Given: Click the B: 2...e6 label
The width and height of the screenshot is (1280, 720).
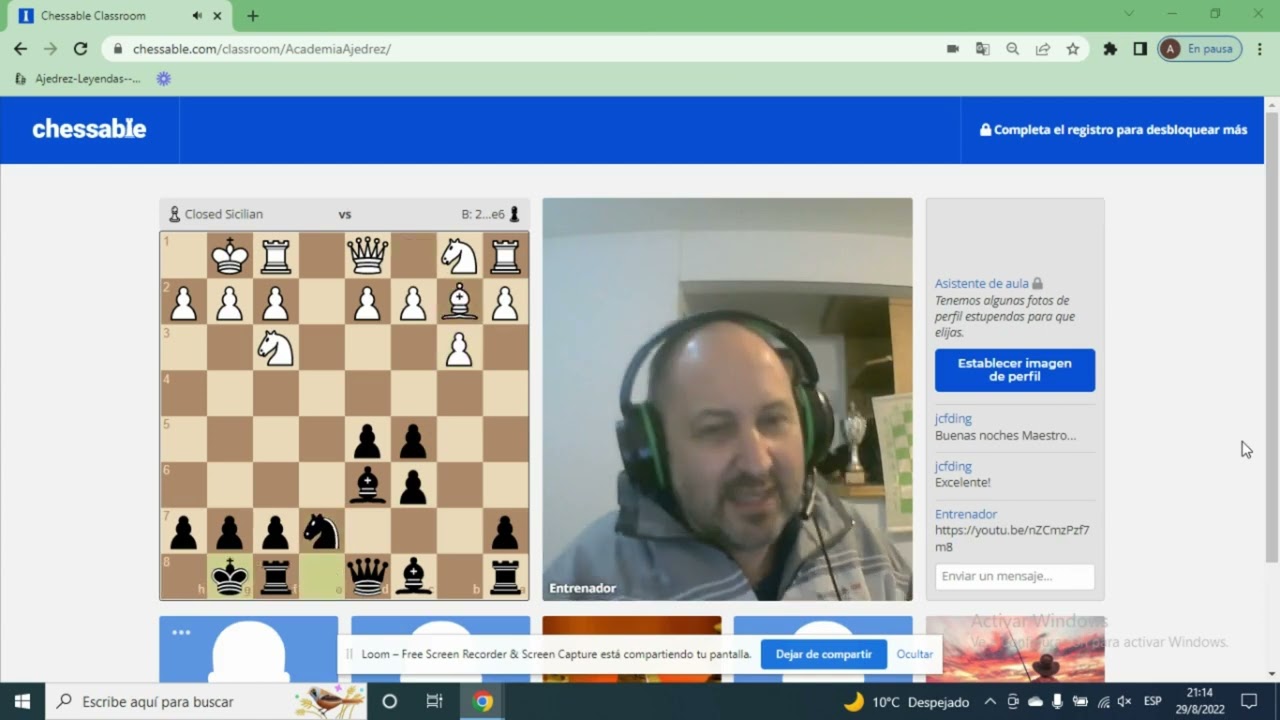Looking at the screenshot, I should [483, 214].
